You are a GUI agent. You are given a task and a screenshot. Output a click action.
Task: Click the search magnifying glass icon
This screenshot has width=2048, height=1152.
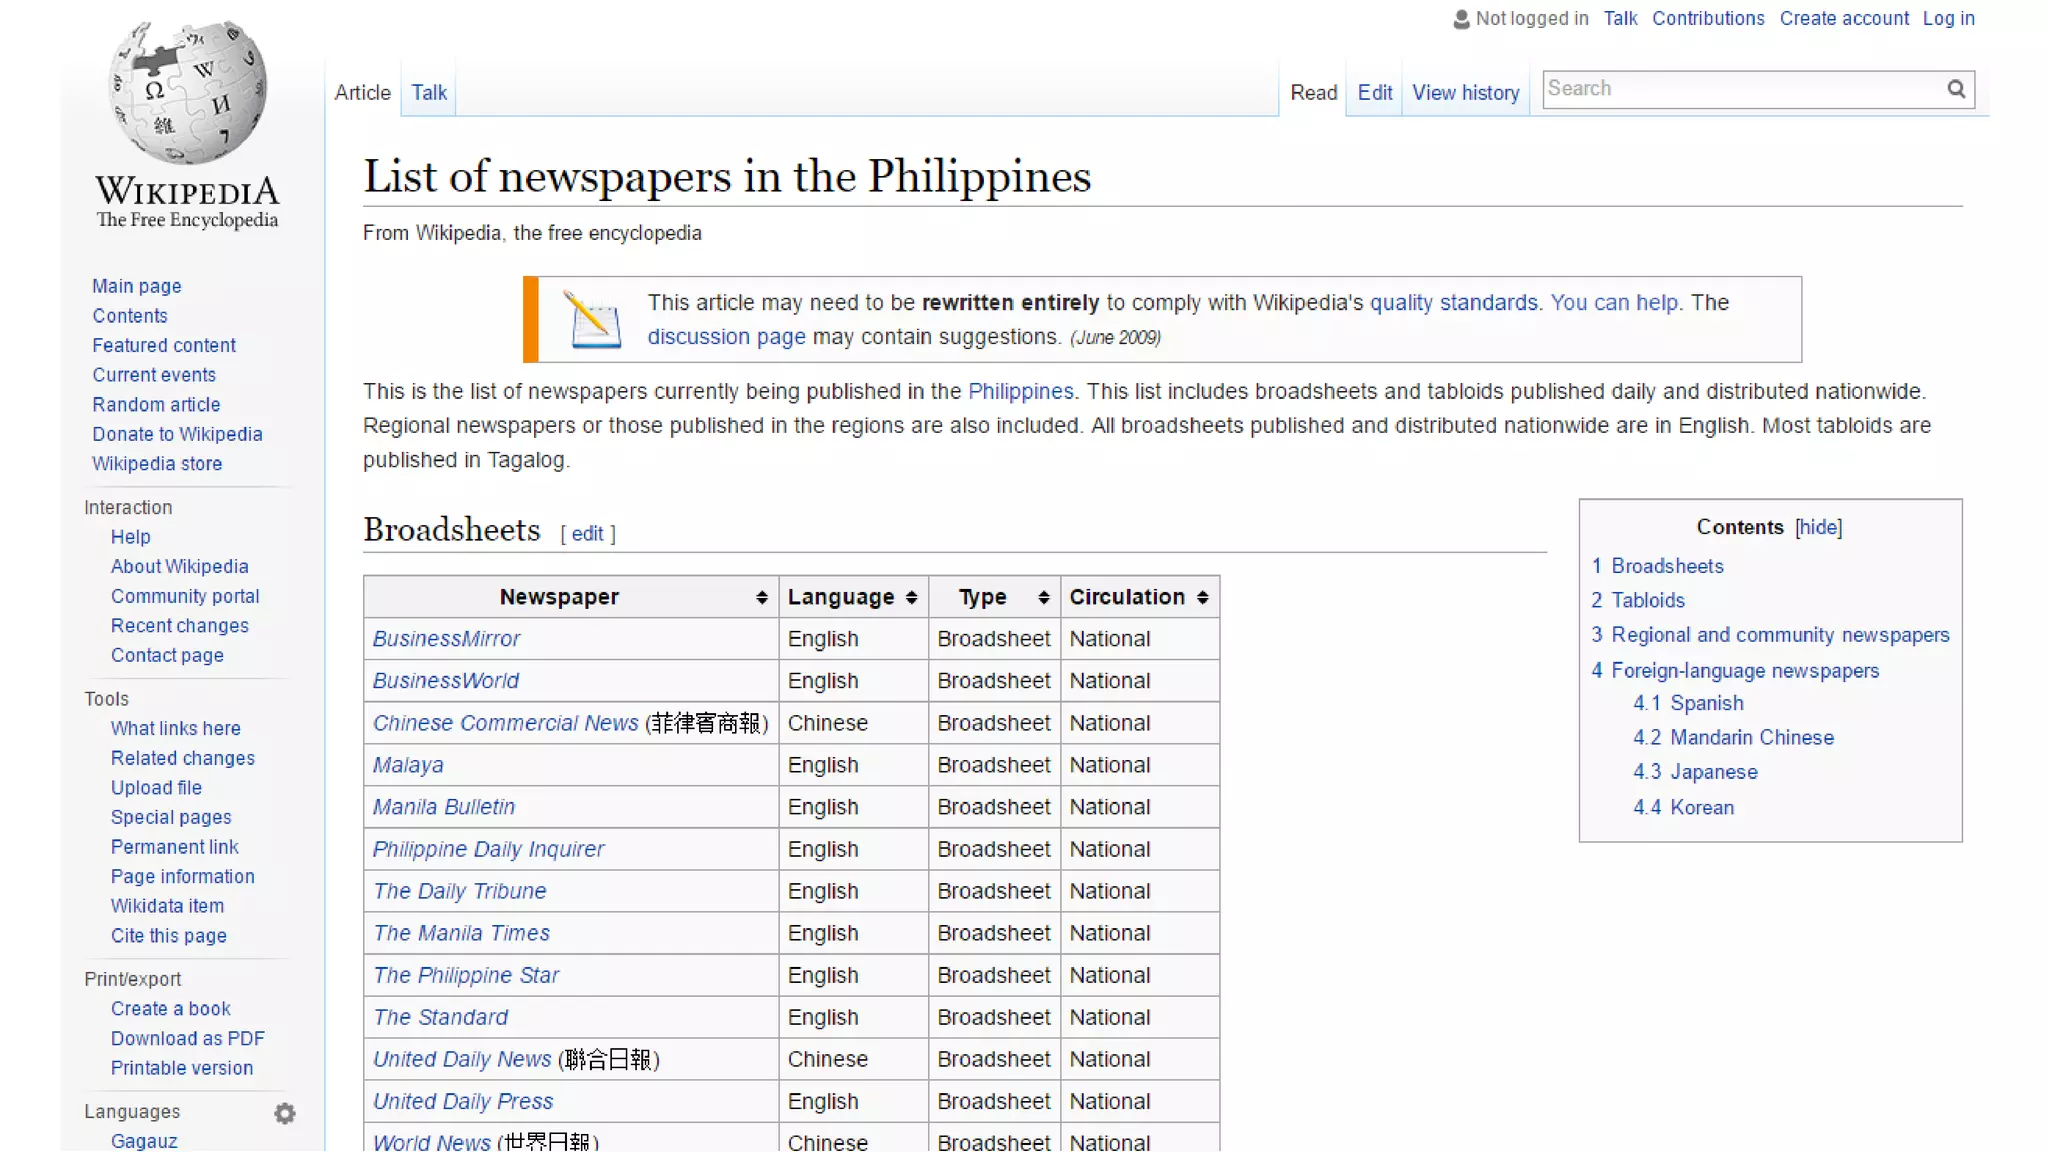[1956, 89]
